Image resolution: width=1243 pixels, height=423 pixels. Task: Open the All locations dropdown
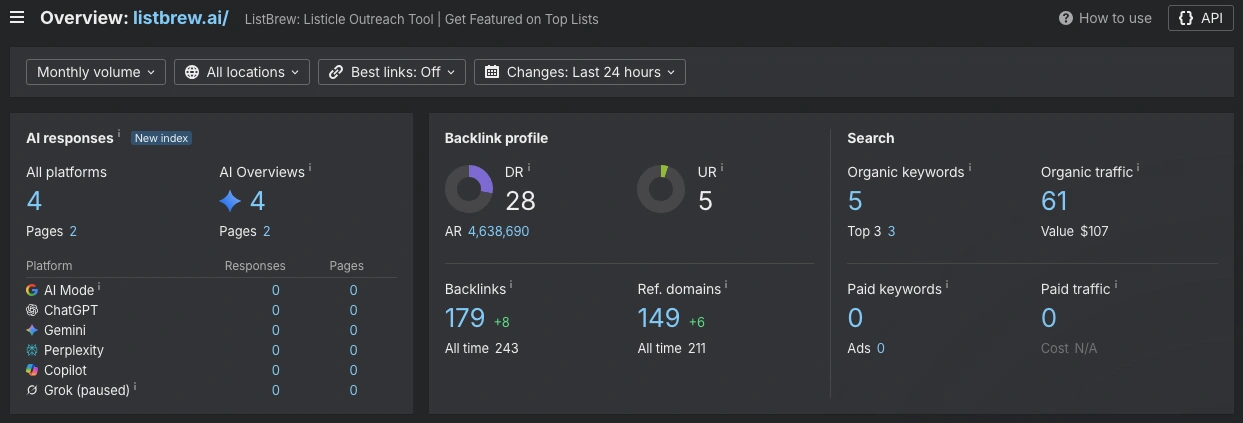242,72
